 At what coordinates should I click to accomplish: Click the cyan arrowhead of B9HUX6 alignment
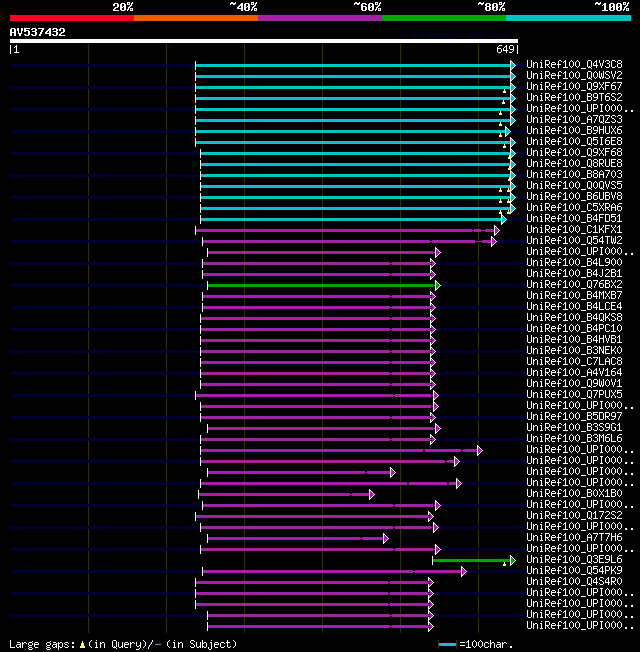(507, 131)
